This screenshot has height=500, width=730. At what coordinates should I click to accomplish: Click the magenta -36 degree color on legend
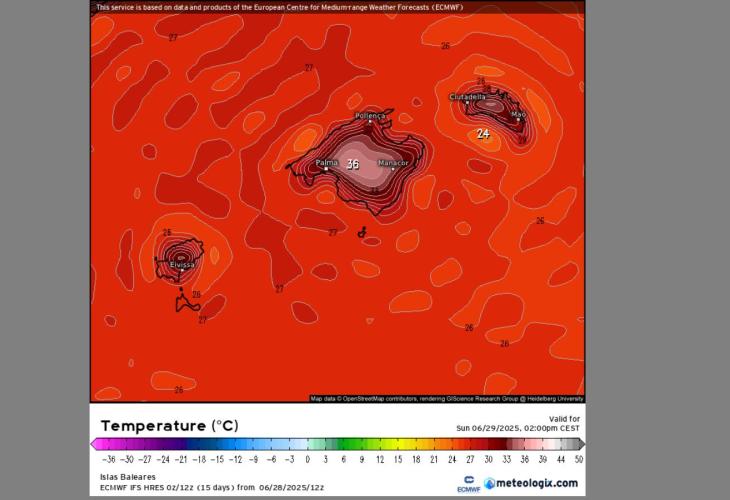(x=108, y=444)
